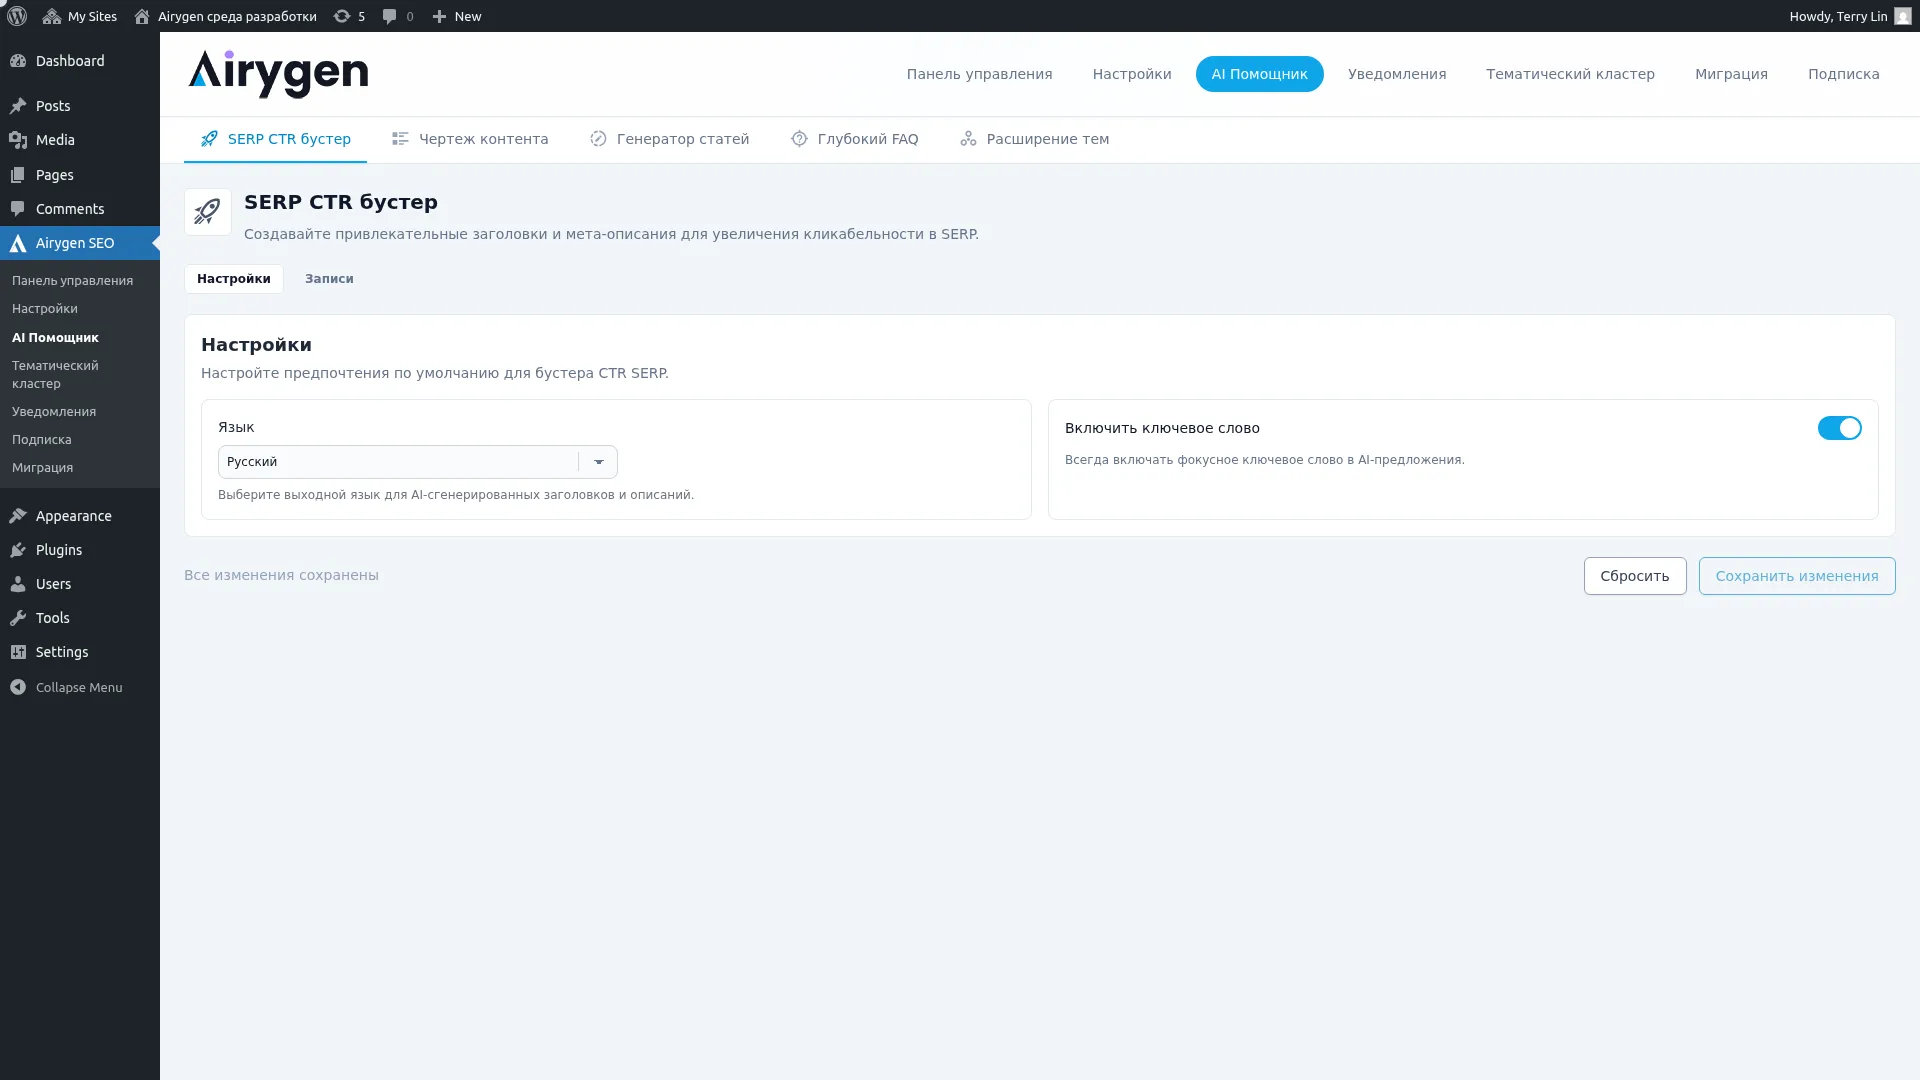Click the Airygen logo

[278, 74]
